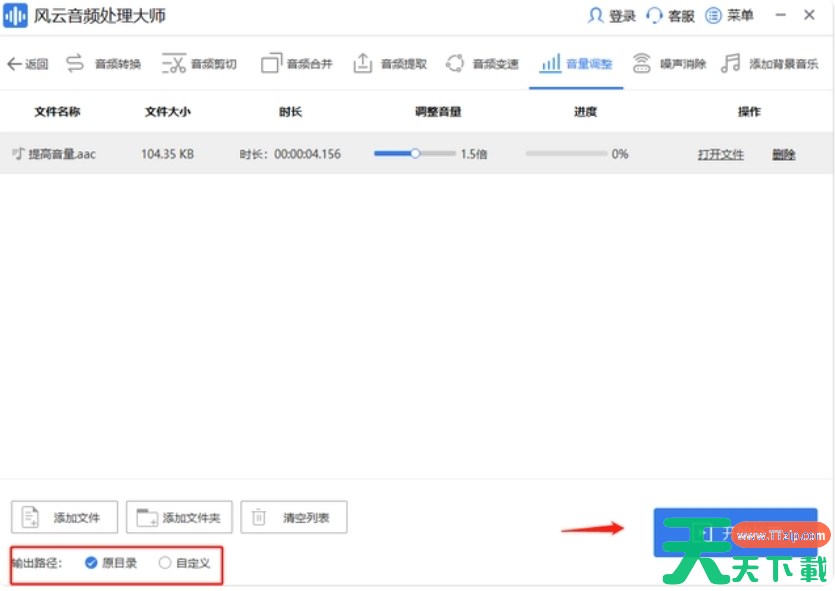Select the 音频提取 extraction tool
835x591 pixels.
pos(389,61)
